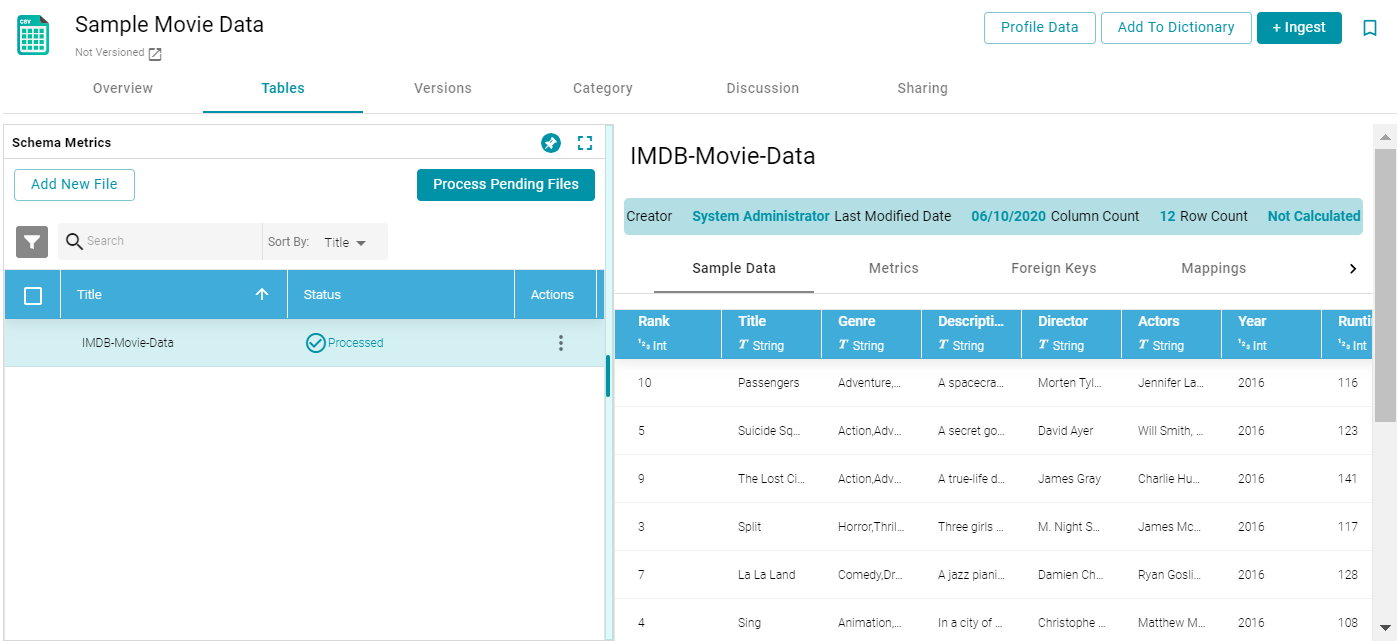Screen dimensions: 1397x641
Task: Click the sample data vertical scrollbar
Action: coord(1385,285)
